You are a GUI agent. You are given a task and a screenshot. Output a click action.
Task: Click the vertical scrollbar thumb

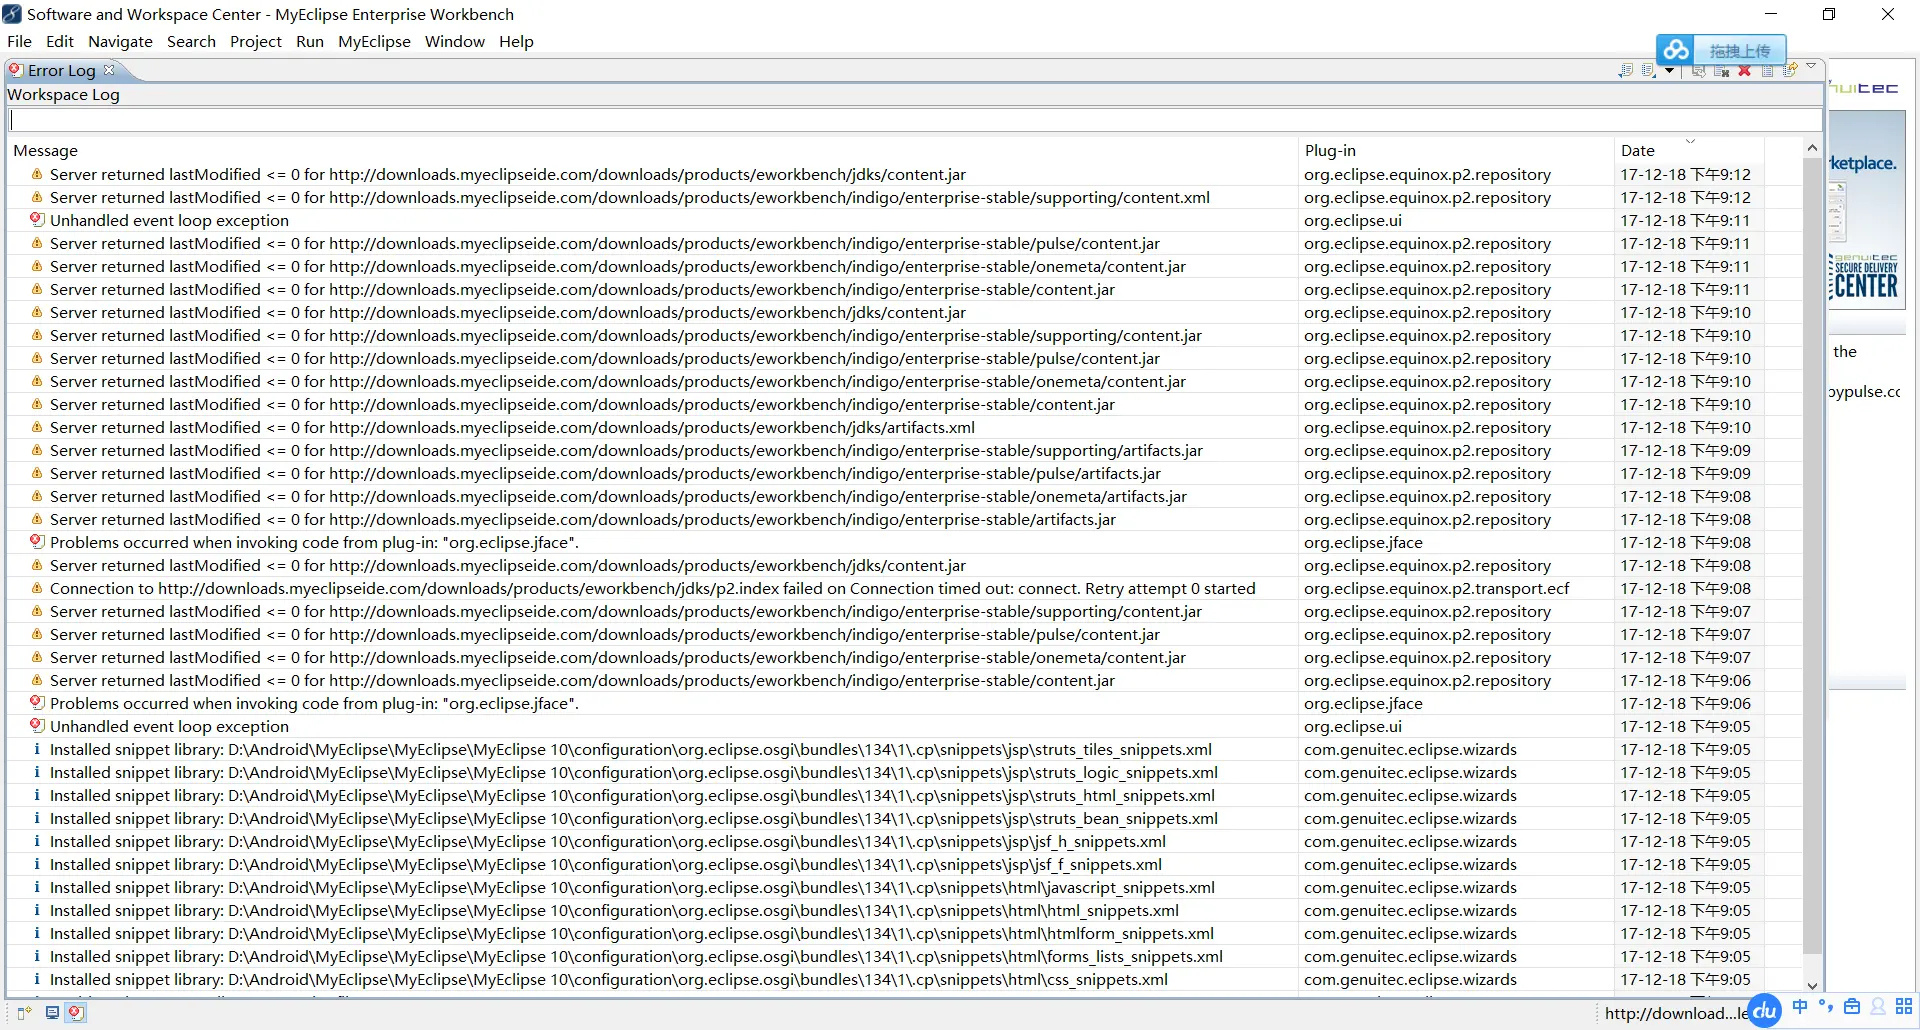(1812, 555)
